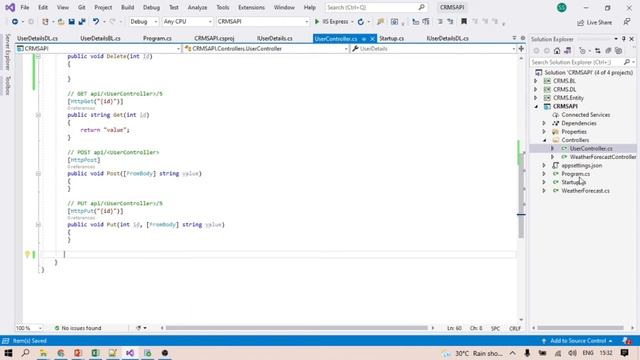Open the 100 % zoom level dropdown
The height and width of the screenshot is (360, 640).
click(x=29, y=328)
